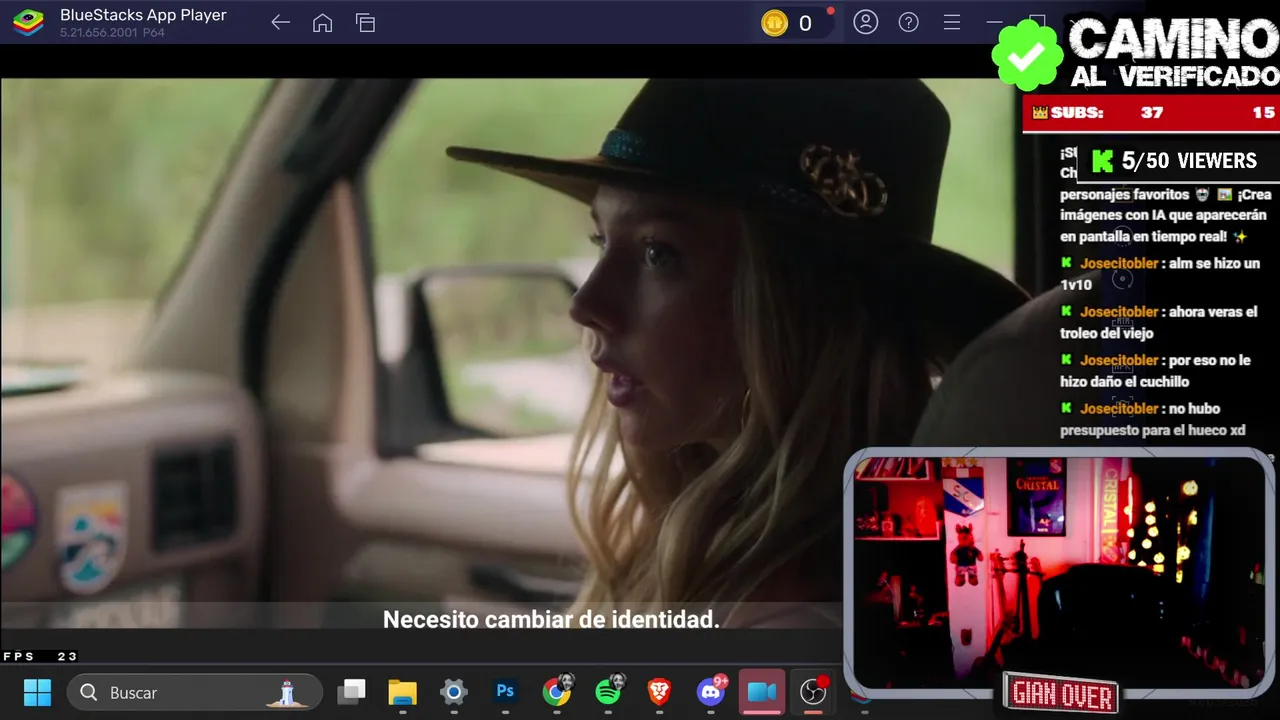Click the GIAN OVER name tag
The width and height of the screenshot is (1280, 720).
tap(1061, 693)
